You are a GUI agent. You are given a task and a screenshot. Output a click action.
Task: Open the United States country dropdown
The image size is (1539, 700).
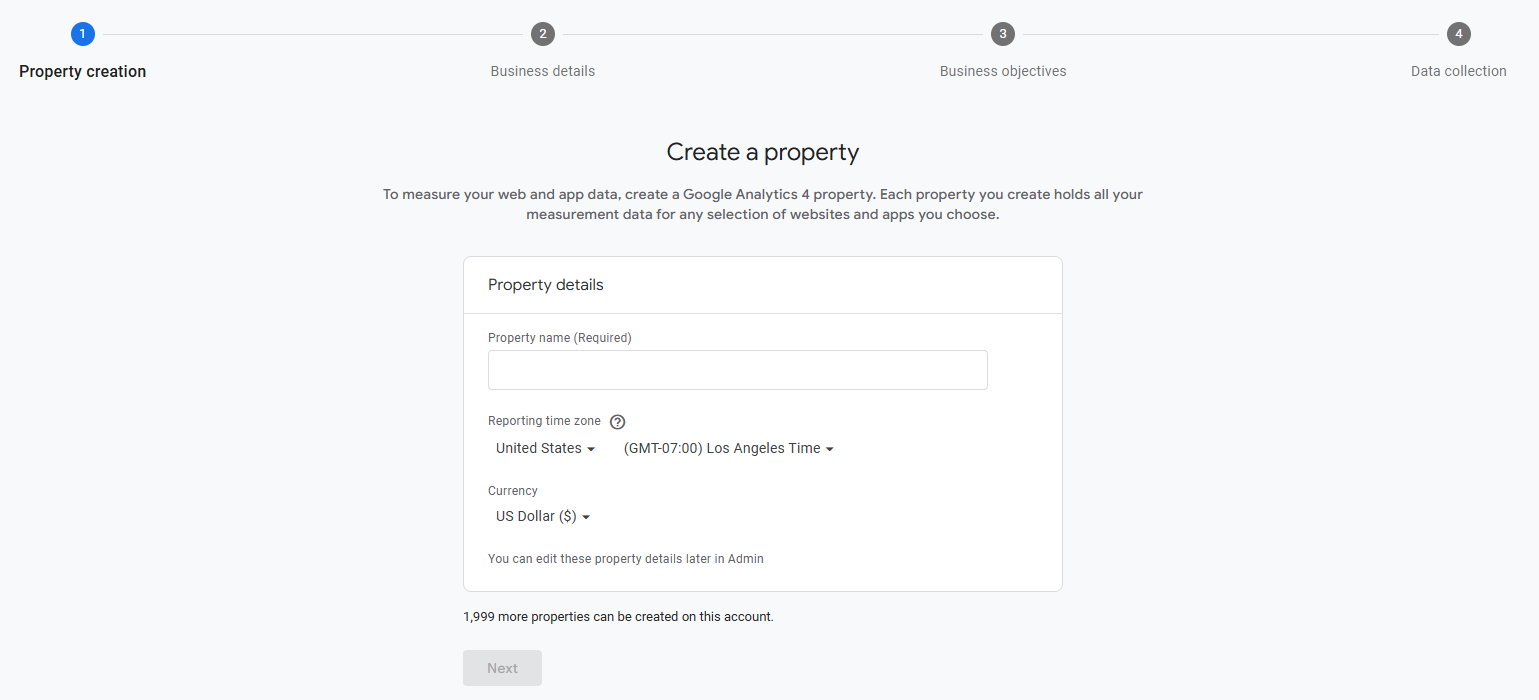click(x=545, y=448)
